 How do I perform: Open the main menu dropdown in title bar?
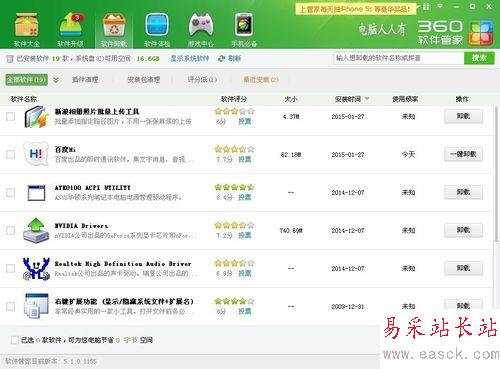click(x=440, y=6)
